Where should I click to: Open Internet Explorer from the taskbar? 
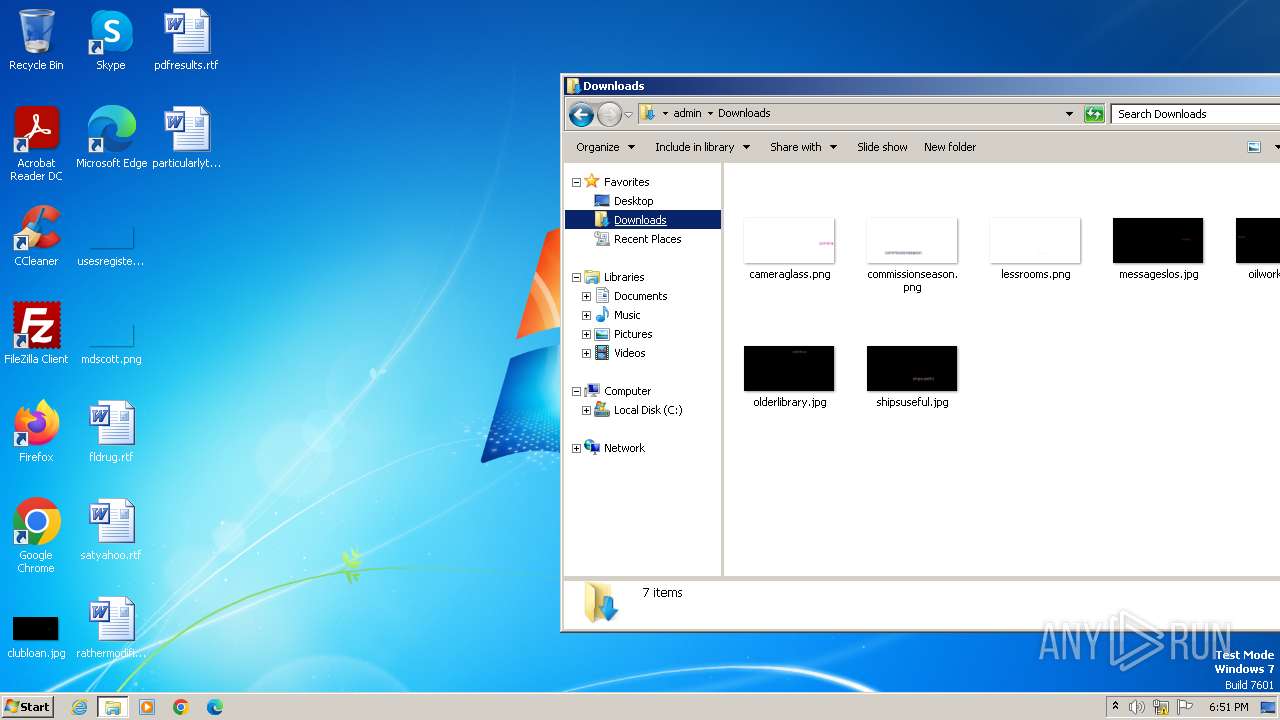(80, 707)
